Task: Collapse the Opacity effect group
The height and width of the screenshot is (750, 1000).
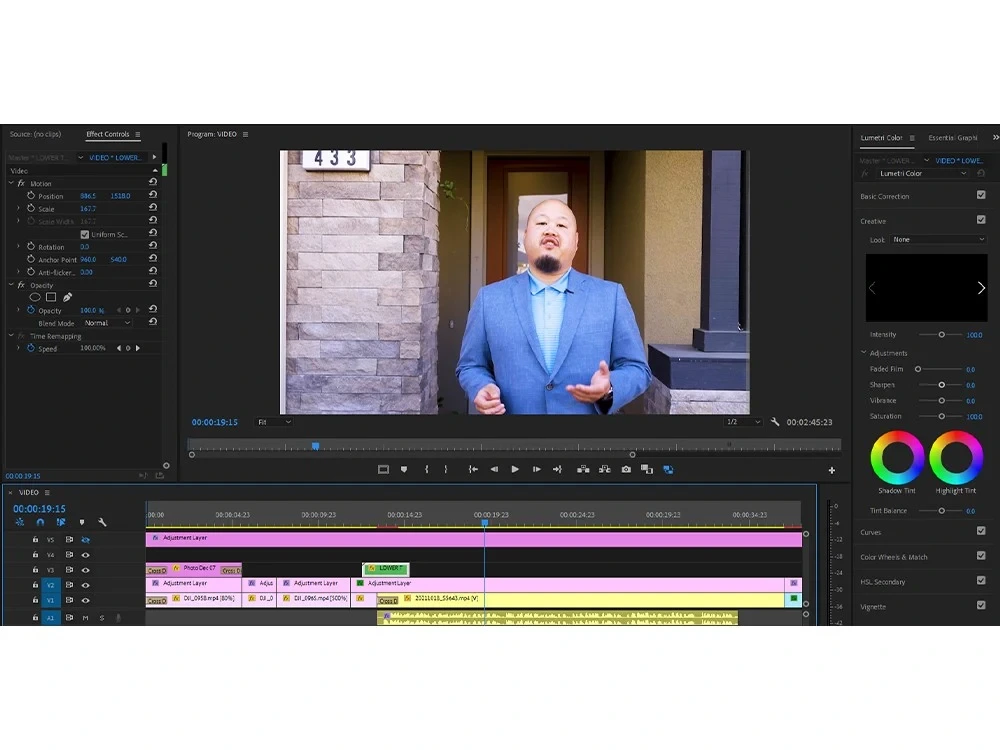Action: pyautogui.click(x=11, y=284)
